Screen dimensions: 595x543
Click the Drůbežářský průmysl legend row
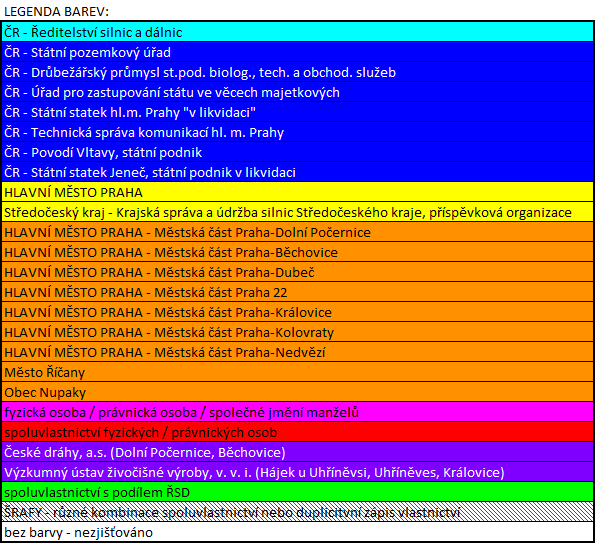coord(298,72)
